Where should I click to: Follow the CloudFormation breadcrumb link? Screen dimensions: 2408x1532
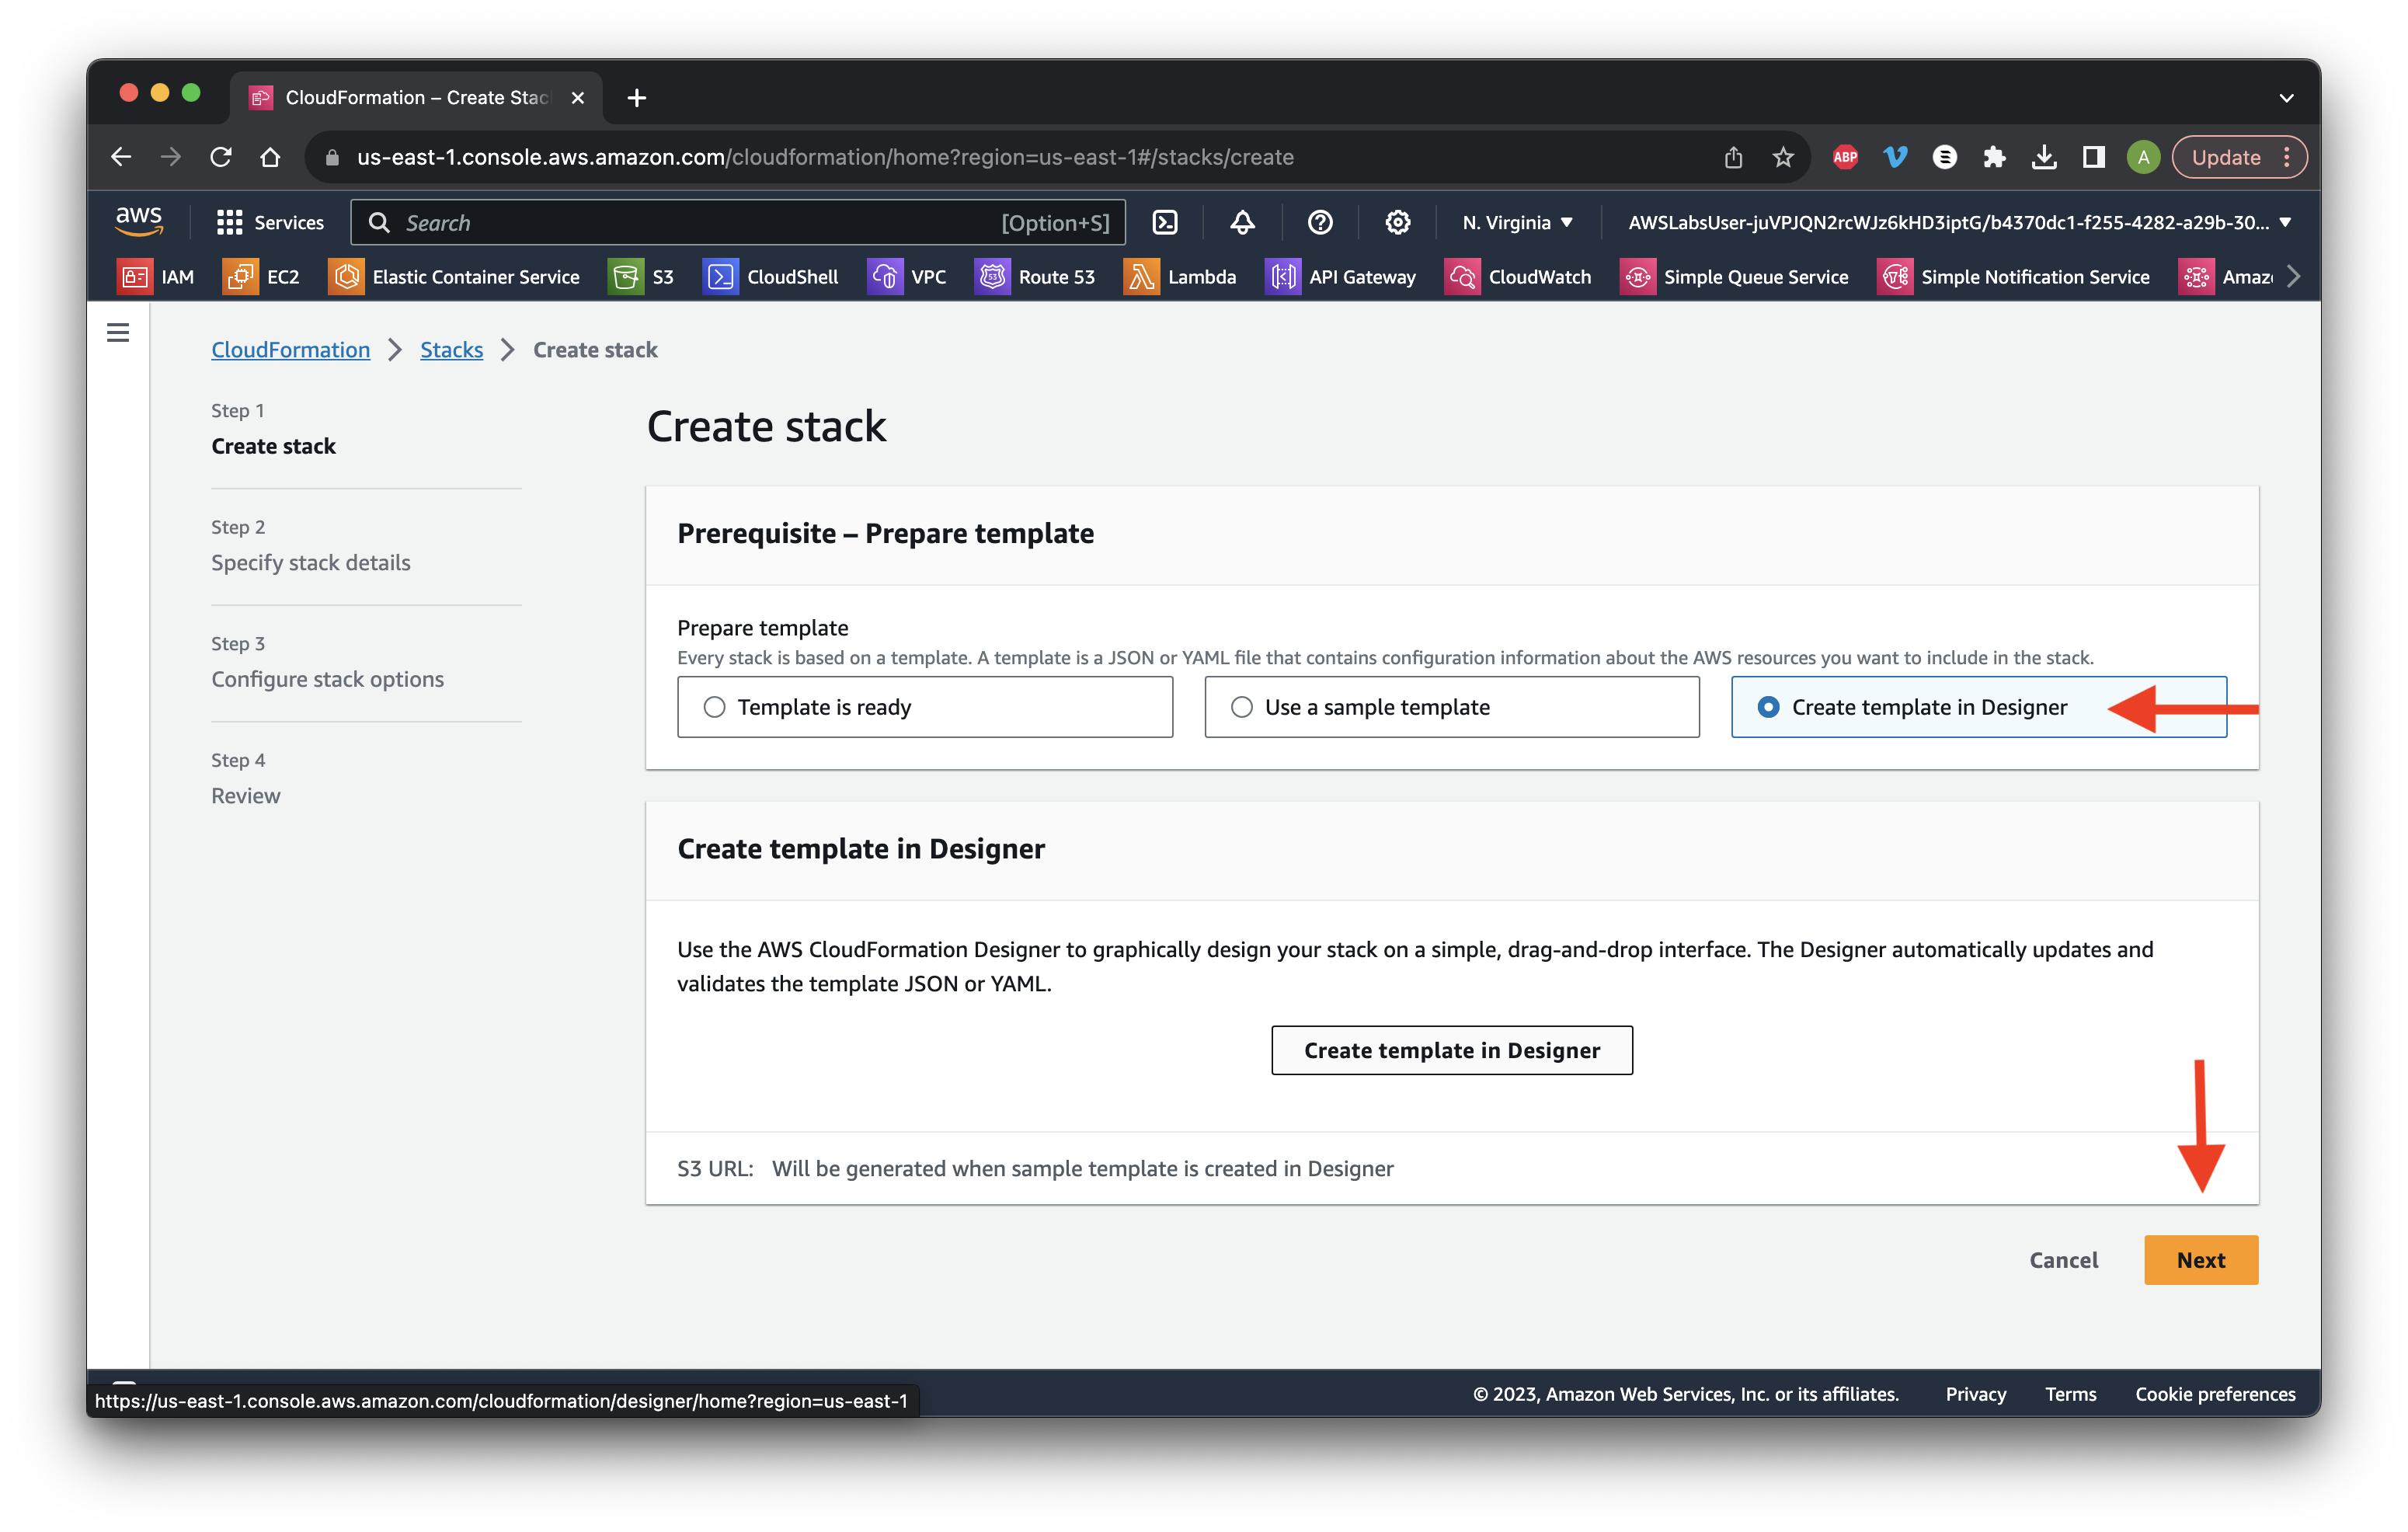[x=290, y=350]
